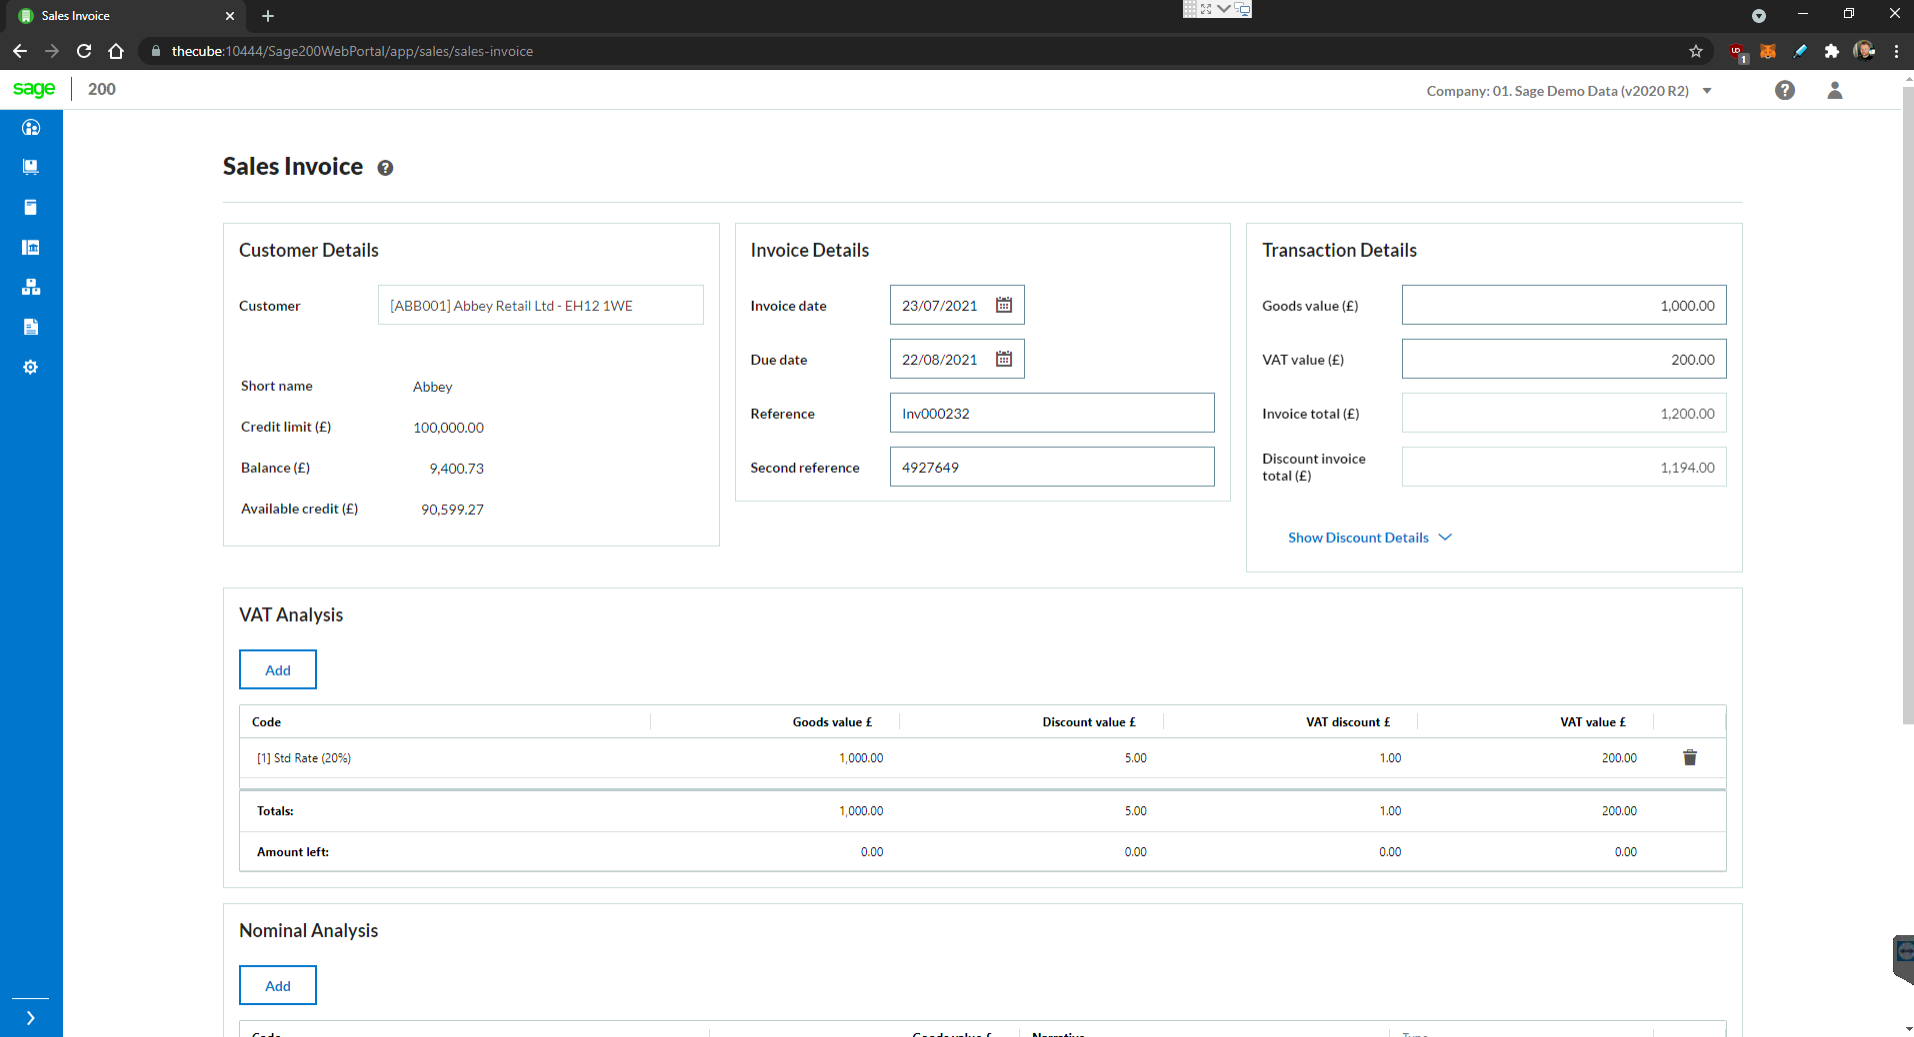Open the Due date calendar picker
The height and width of the screenshot is (1037, 1914).
(x=1004, y=359)
